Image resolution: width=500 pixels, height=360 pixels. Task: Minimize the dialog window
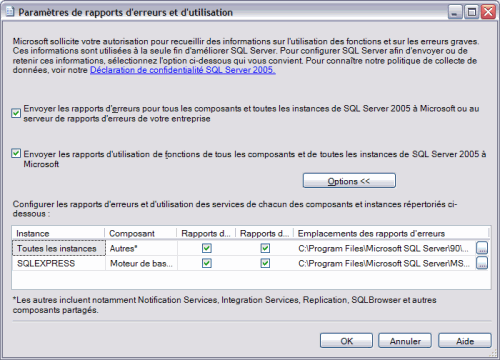point(455,12)
